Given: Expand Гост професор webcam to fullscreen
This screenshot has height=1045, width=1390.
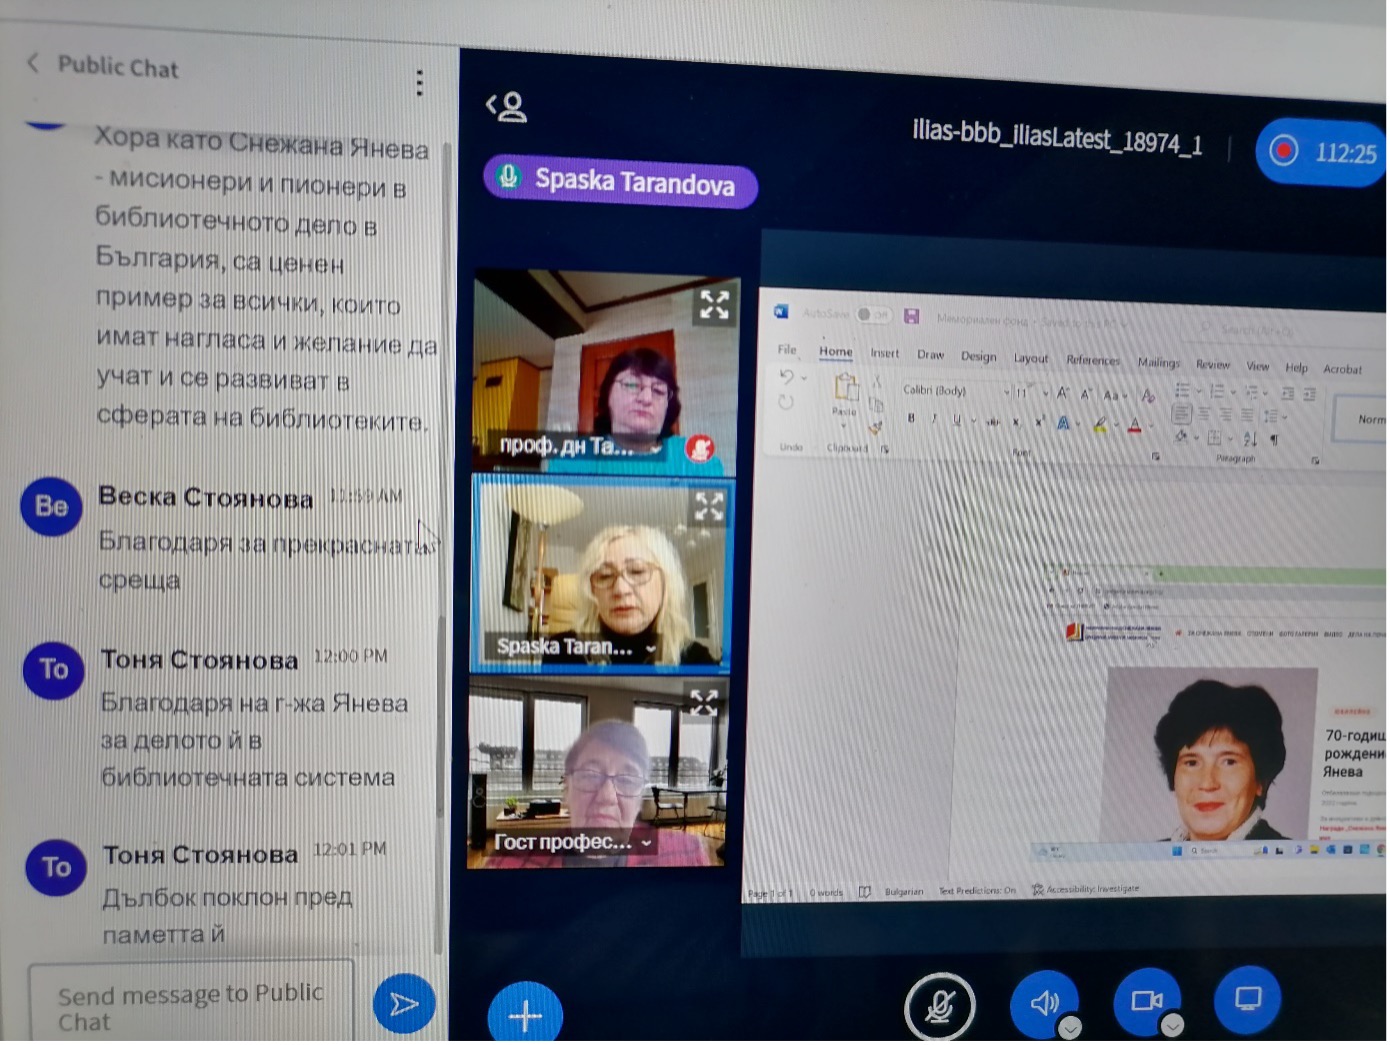Looking at the screenshot, I should 704,702.
